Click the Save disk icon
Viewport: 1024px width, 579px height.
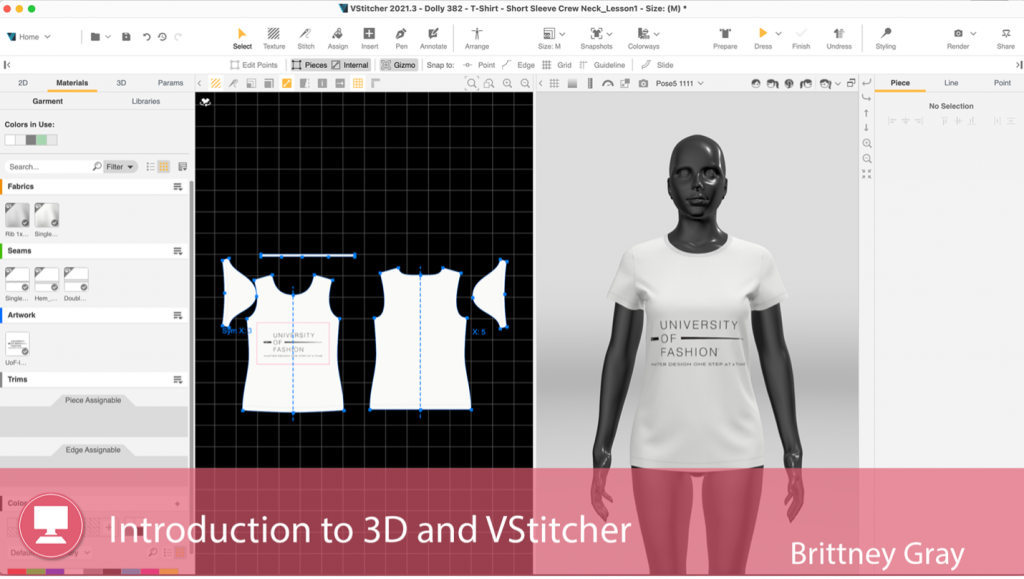coord(126,37)
